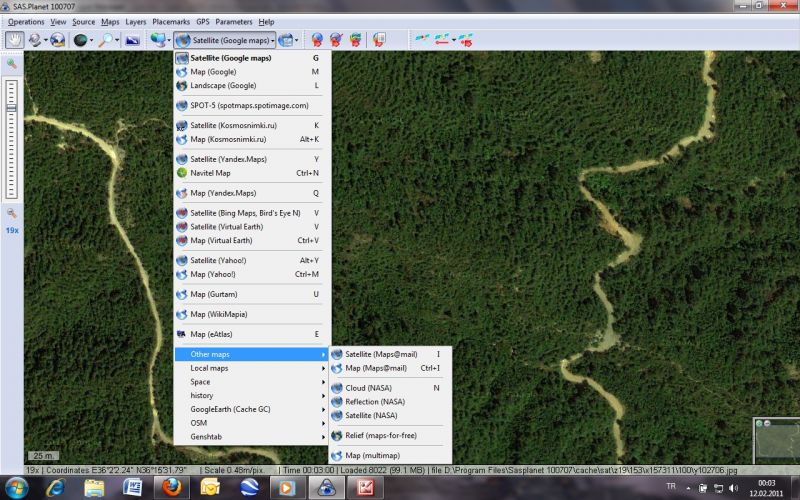The width and height of the screenshot is (800, 500).
Task: Select Map (WikiMapia) entry
Action: point(218,314)
